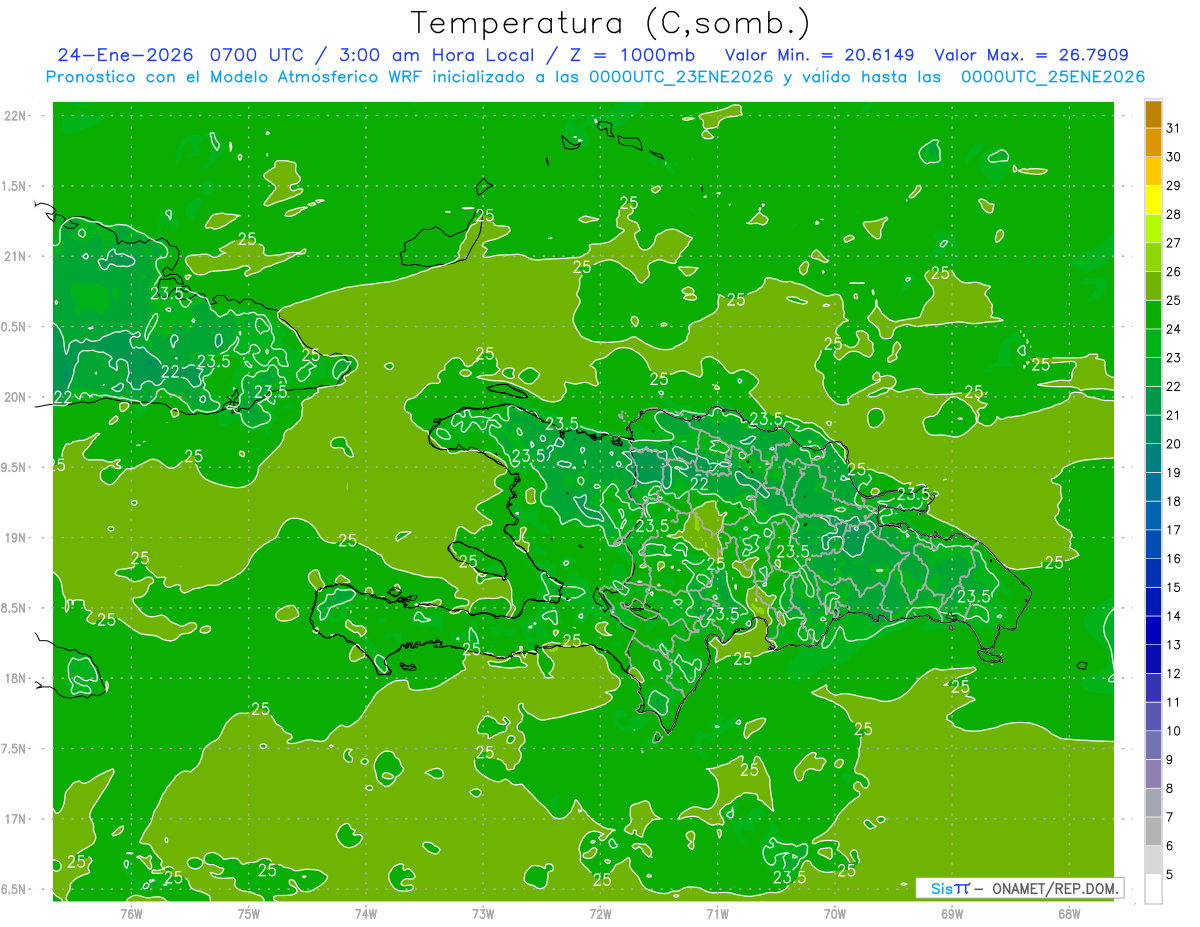This screenshot has width=1200, height=927.
Task: Click colorbar label '26'
Action: point(1173,272)
